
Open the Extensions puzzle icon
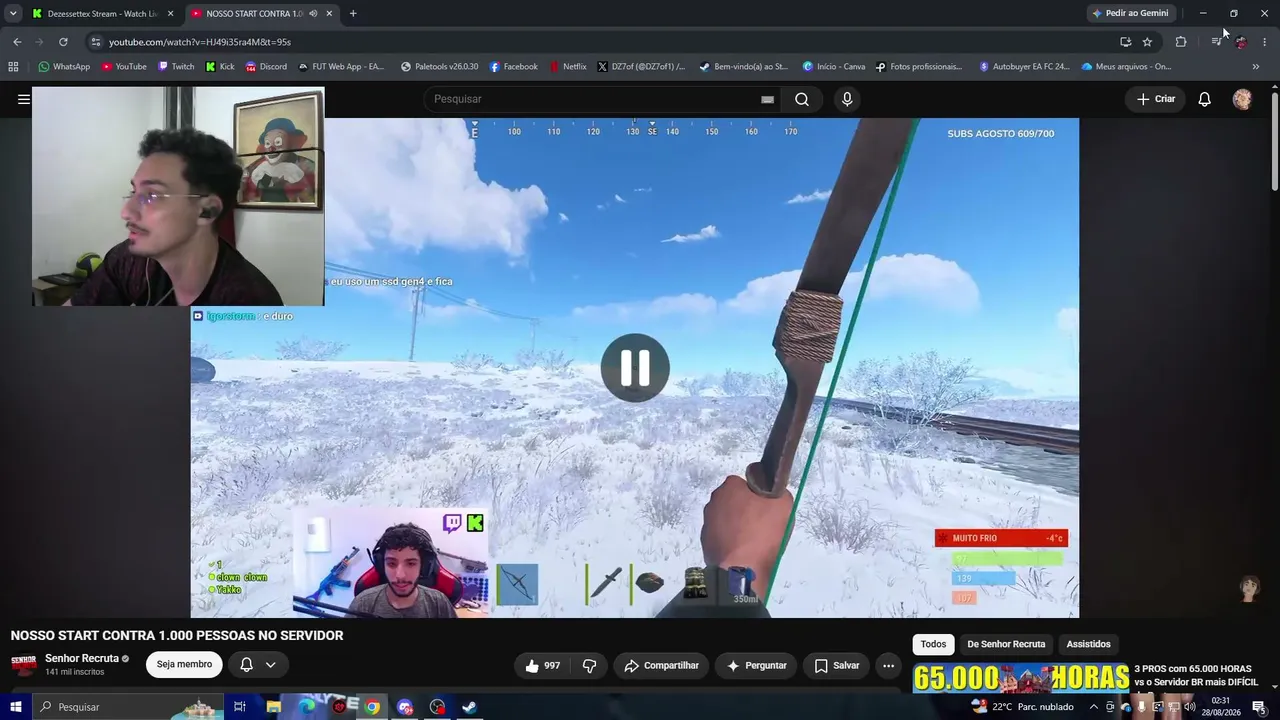(x=1181, y=42)
